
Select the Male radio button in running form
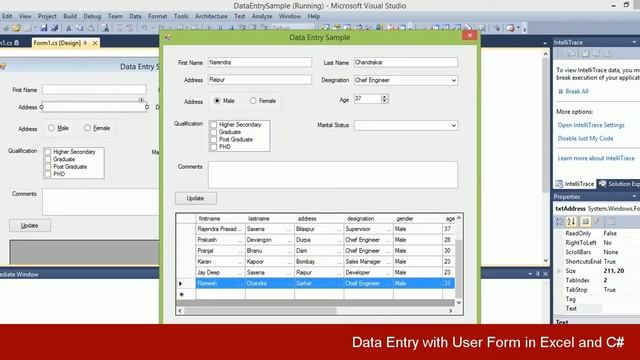(217, 100)
